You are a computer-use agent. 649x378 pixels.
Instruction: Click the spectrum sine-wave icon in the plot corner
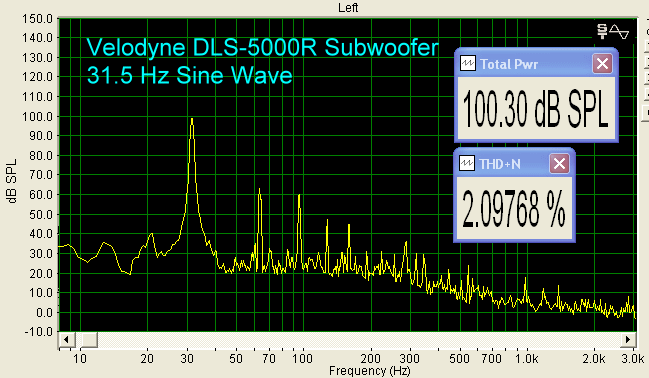tap(613, 31)
